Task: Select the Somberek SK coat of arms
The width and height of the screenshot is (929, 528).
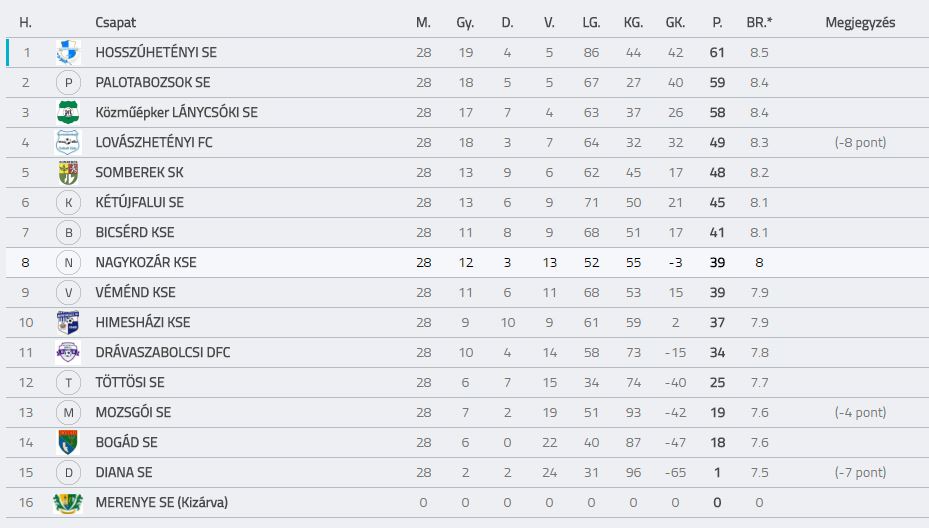Action: (68, 172)
